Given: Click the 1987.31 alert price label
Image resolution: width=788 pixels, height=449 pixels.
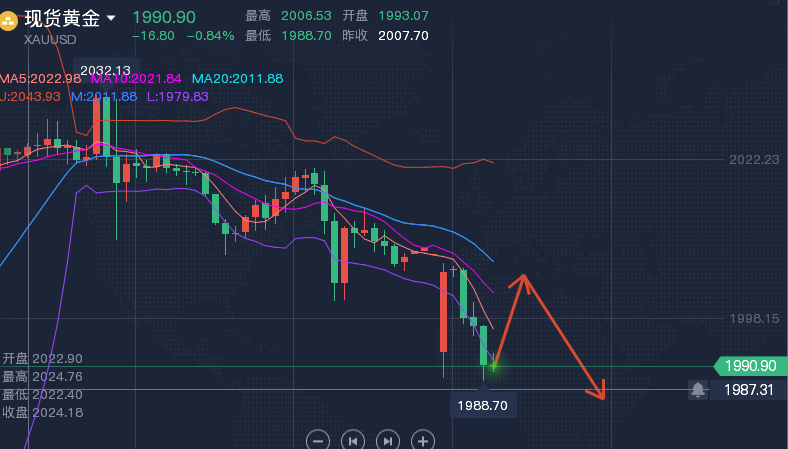Looking at the screenshot, I should 750,390.
